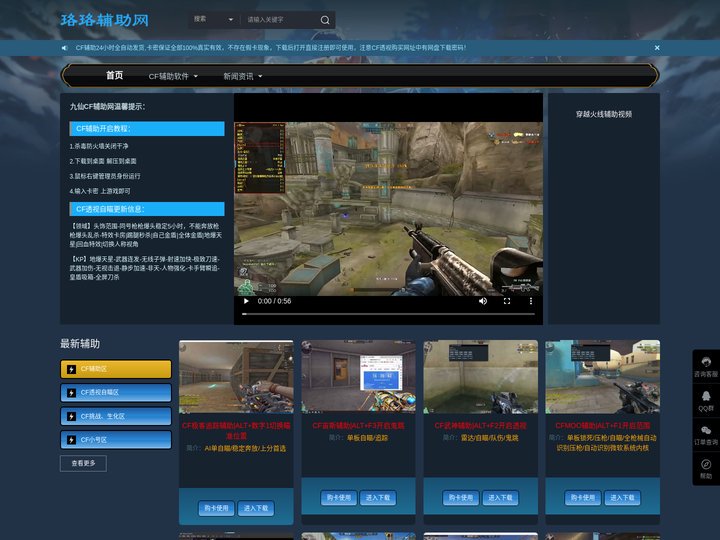Select the CF小号区 category

click(x=116, y=440)
